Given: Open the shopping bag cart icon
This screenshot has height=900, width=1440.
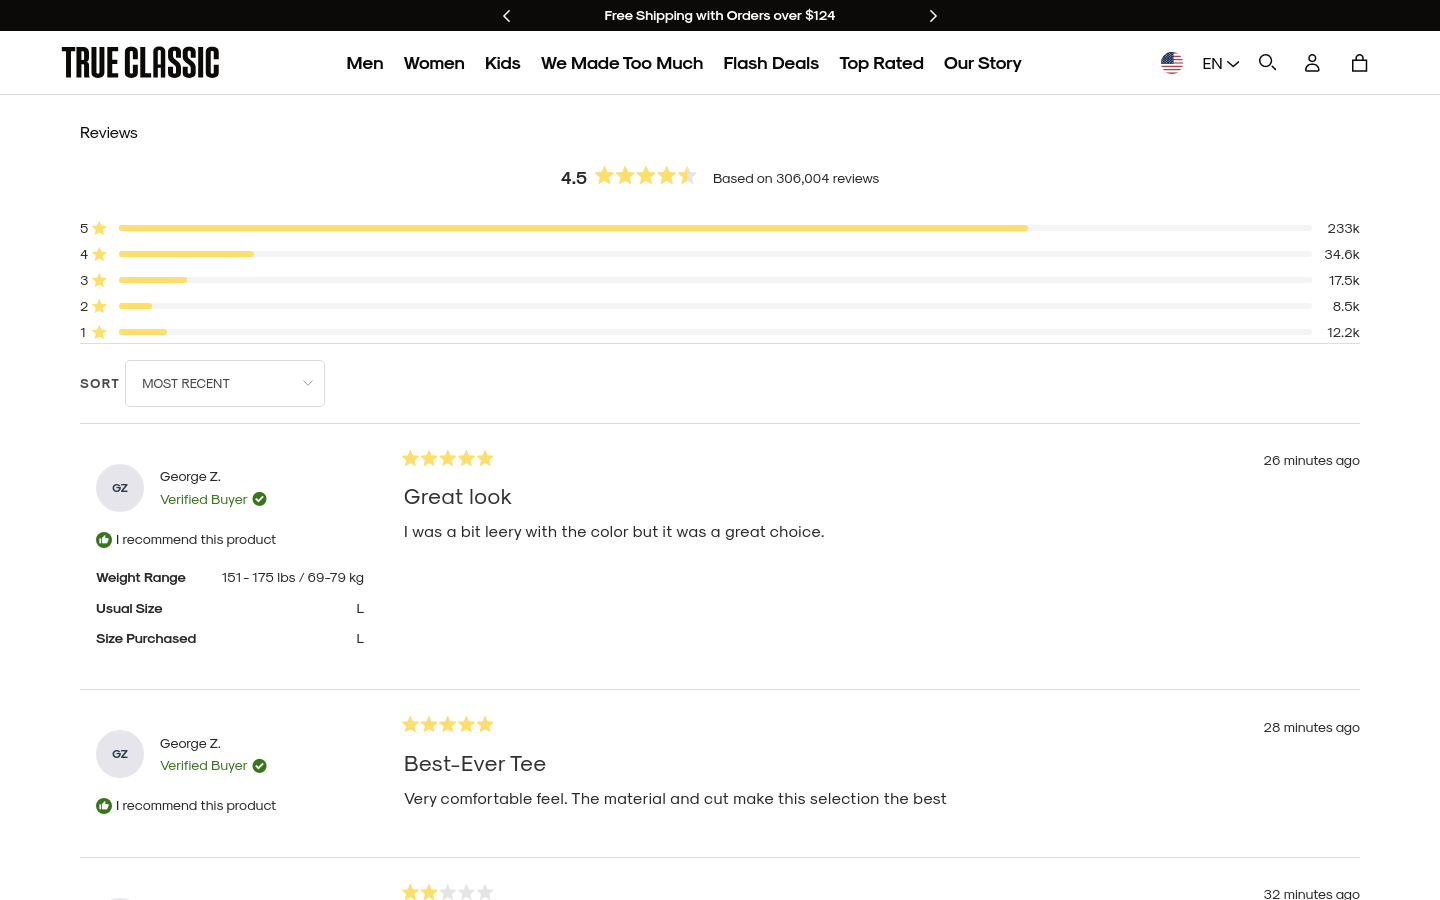Looking at the screenshot, I should point(1359,63).
